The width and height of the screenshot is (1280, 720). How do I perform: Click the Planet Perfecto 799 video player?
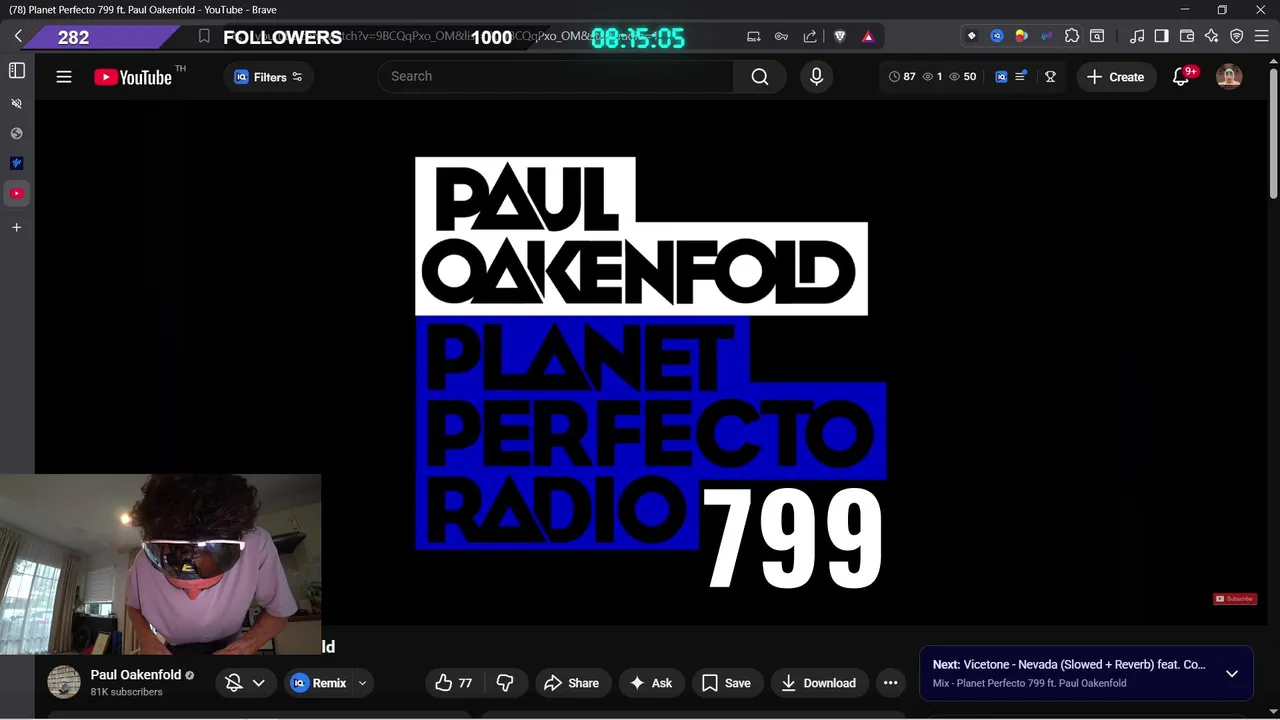[x=650, y=363]
